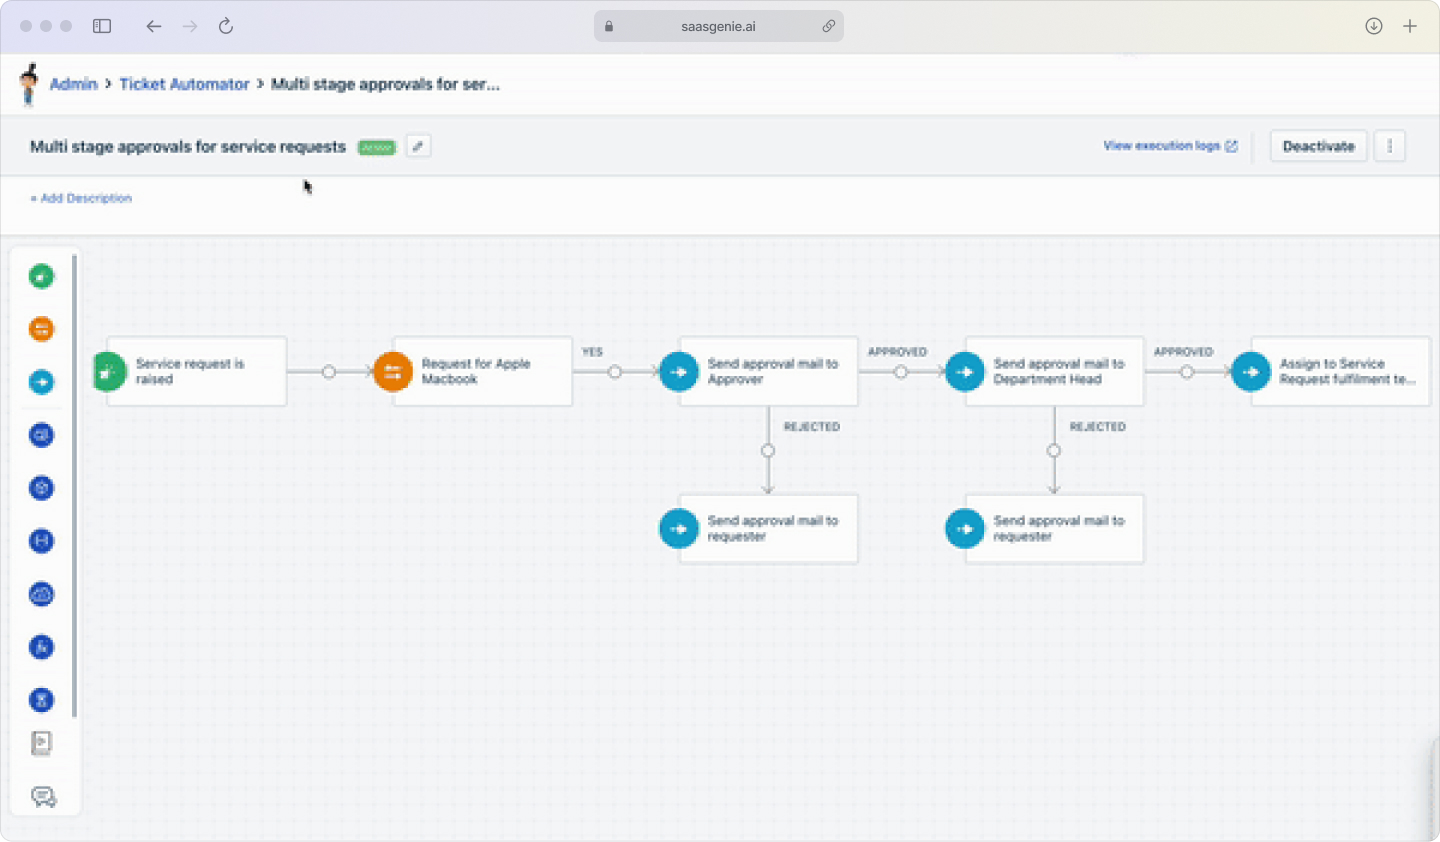Image resolution: width=1440 pixels, height=842 pixels.
Task: Click the Active status badge on the workflow title
Action: pyautogui.click(x=376, y=146)
